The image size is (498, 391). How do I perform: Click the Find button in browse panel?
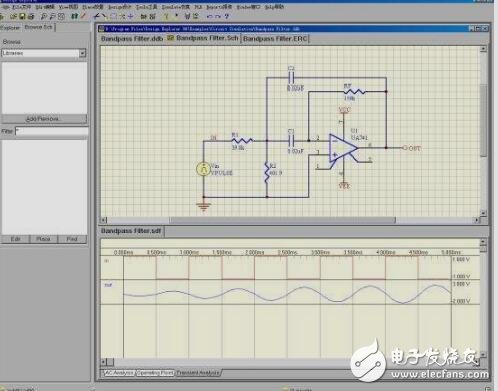72,239
